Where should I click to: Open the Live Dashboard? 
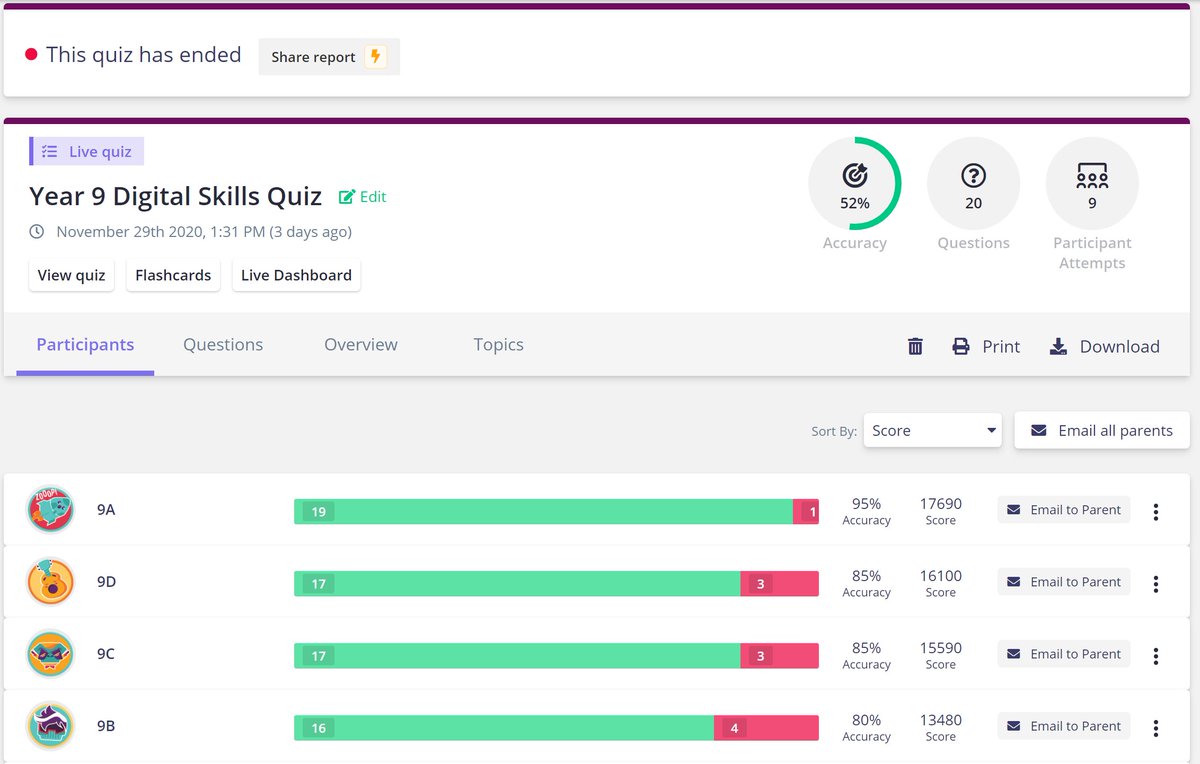click(296, 274)
